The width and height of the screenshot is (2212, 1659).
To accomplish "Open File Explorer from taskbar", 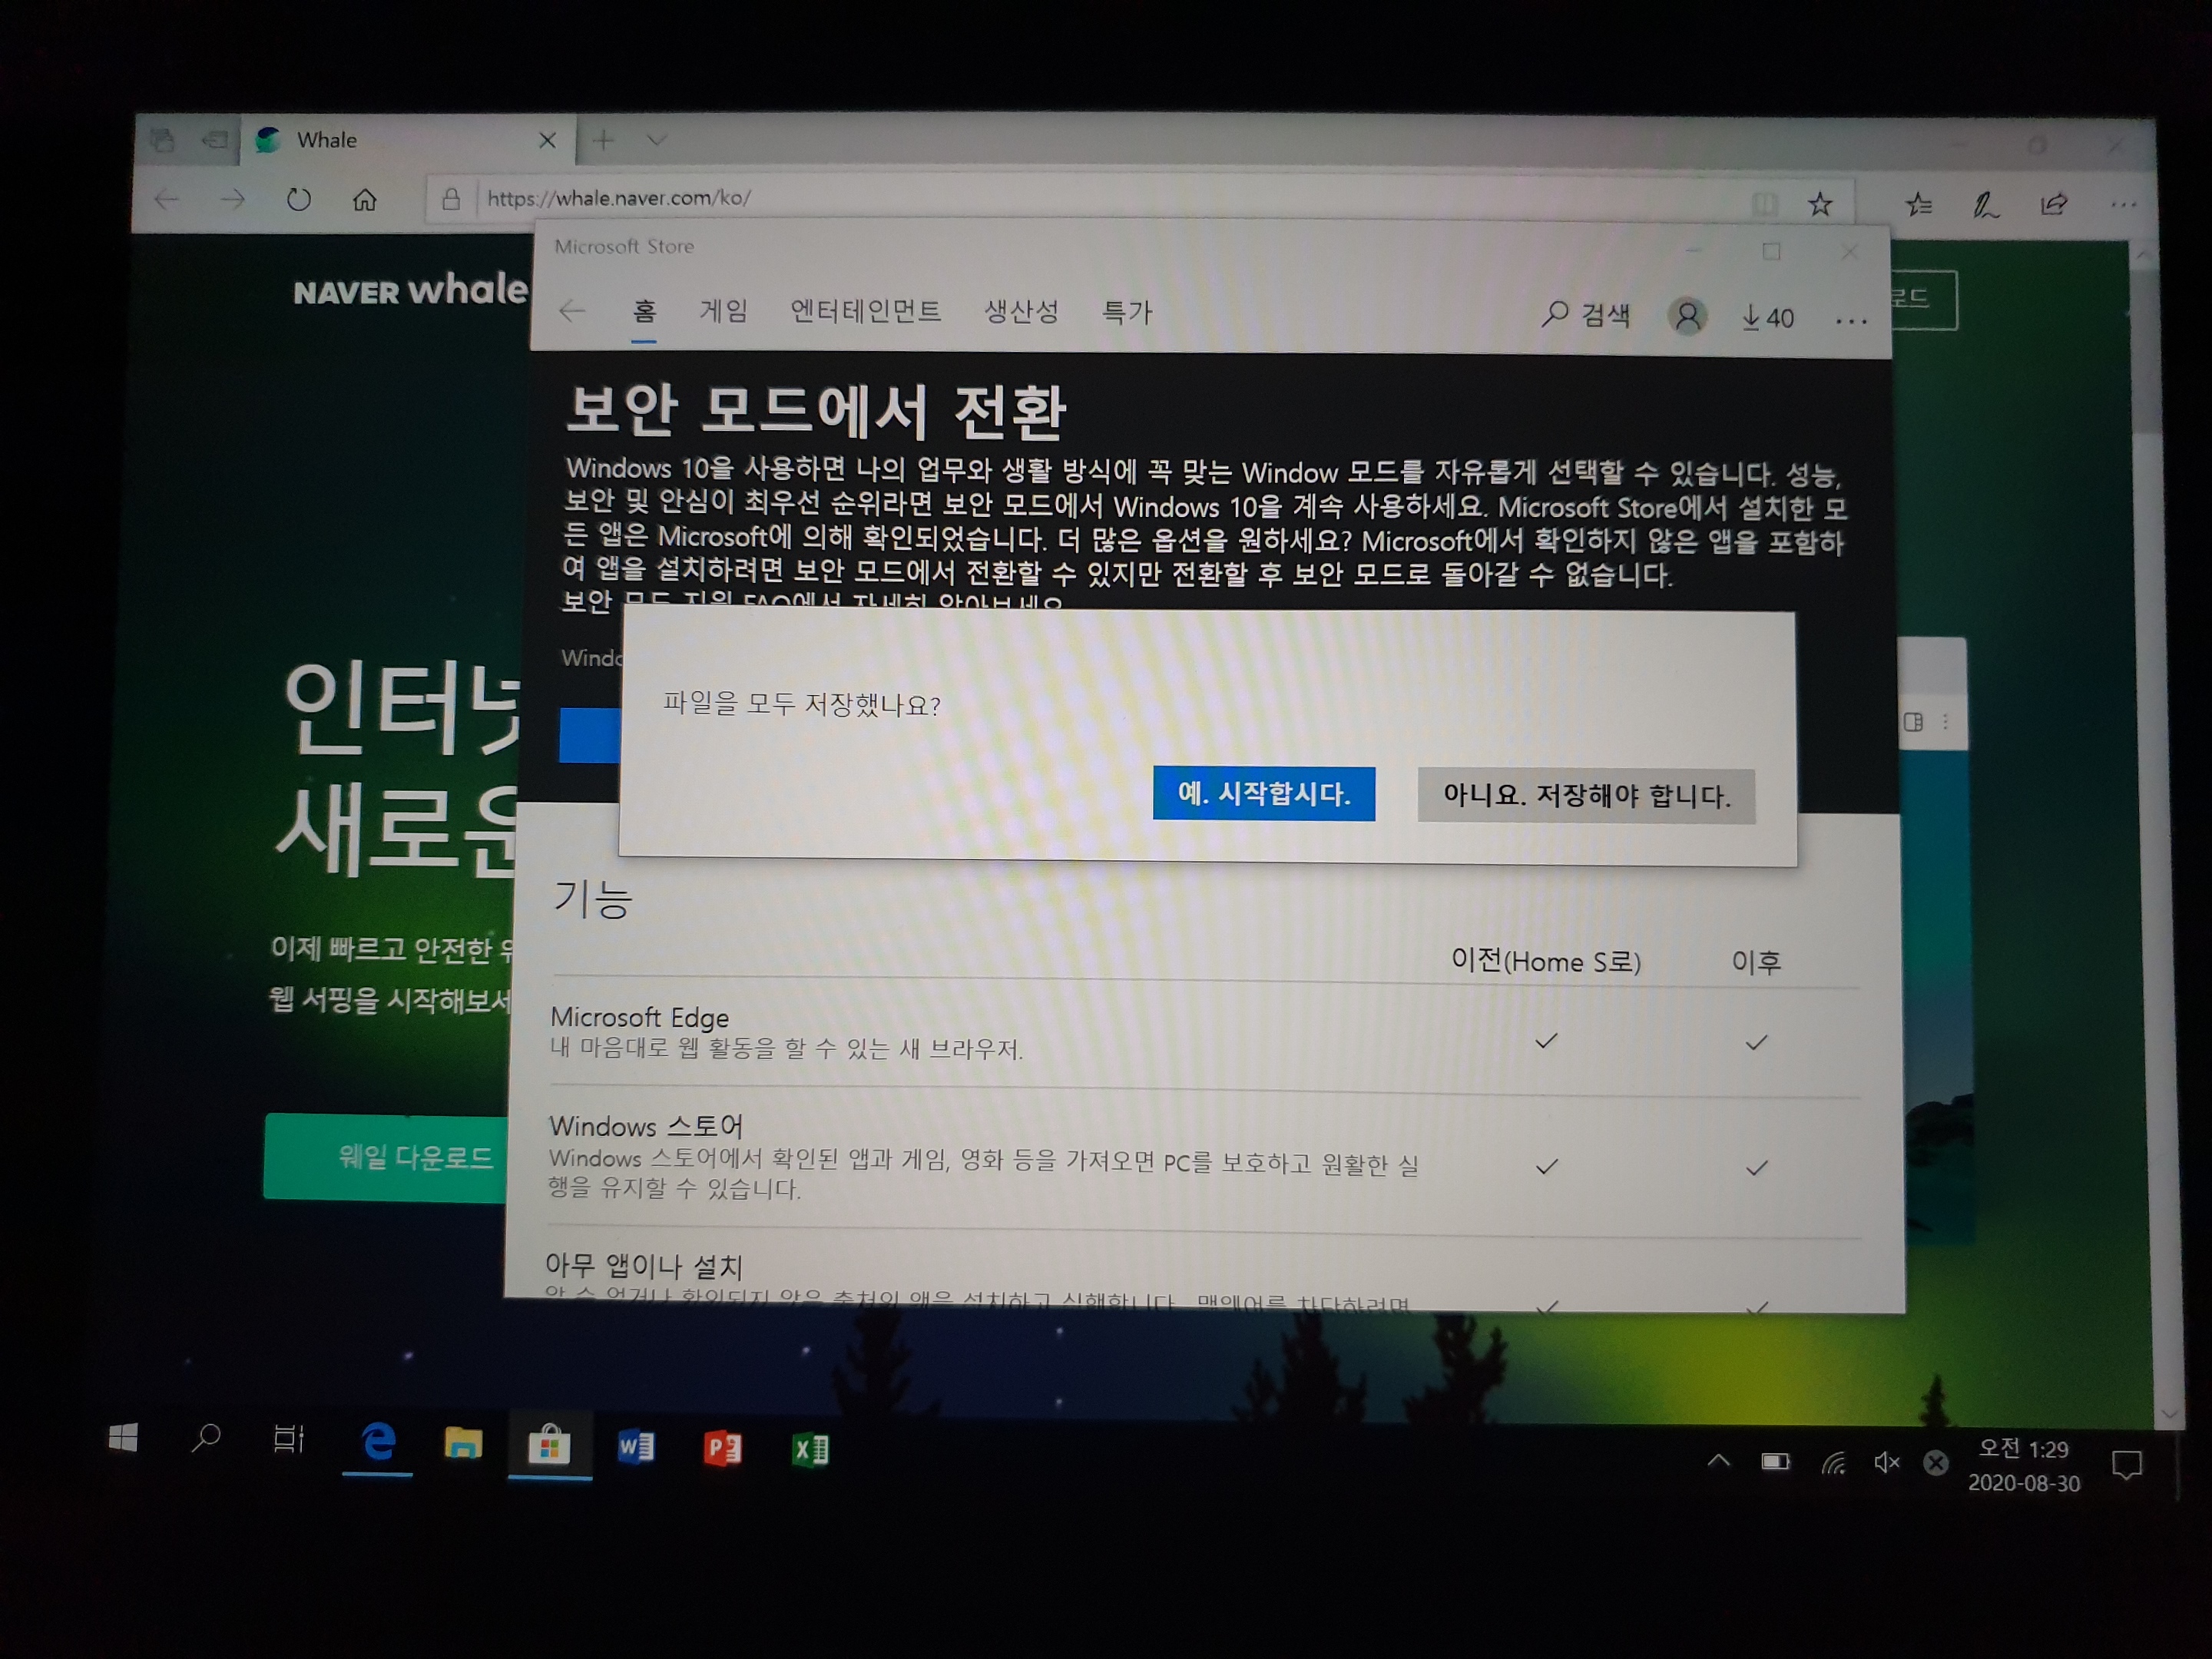I will pyautogui.click(x=462, y=1444).
